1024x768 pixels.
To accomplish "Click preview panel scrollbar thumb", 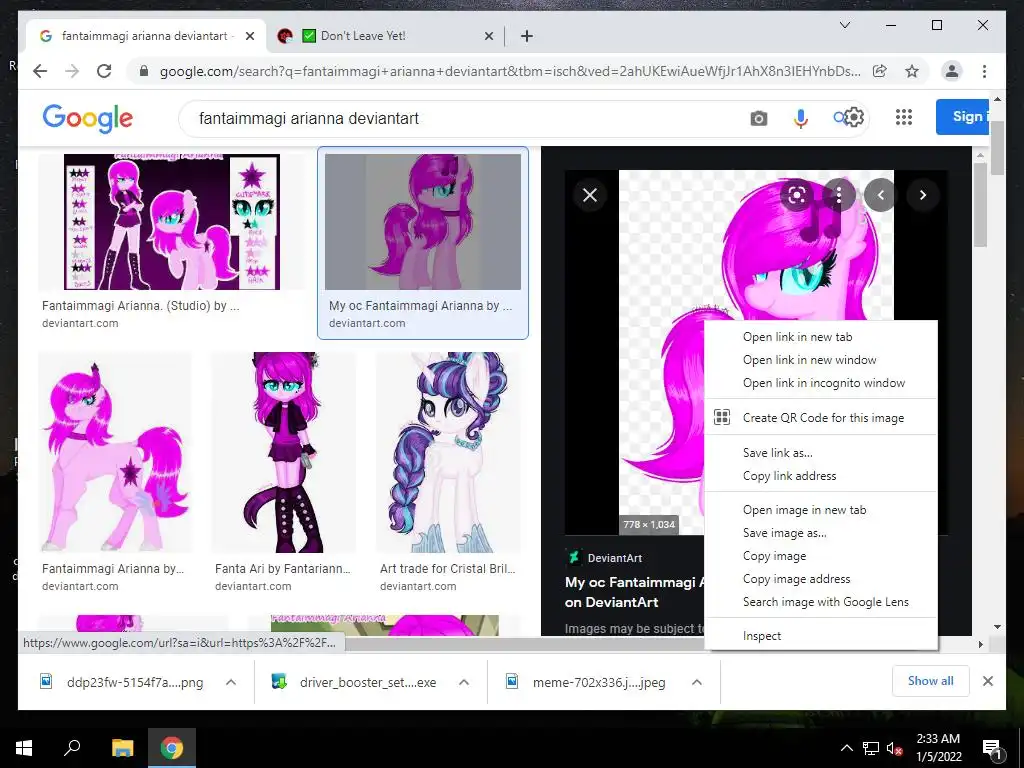I will click(980, 204).
